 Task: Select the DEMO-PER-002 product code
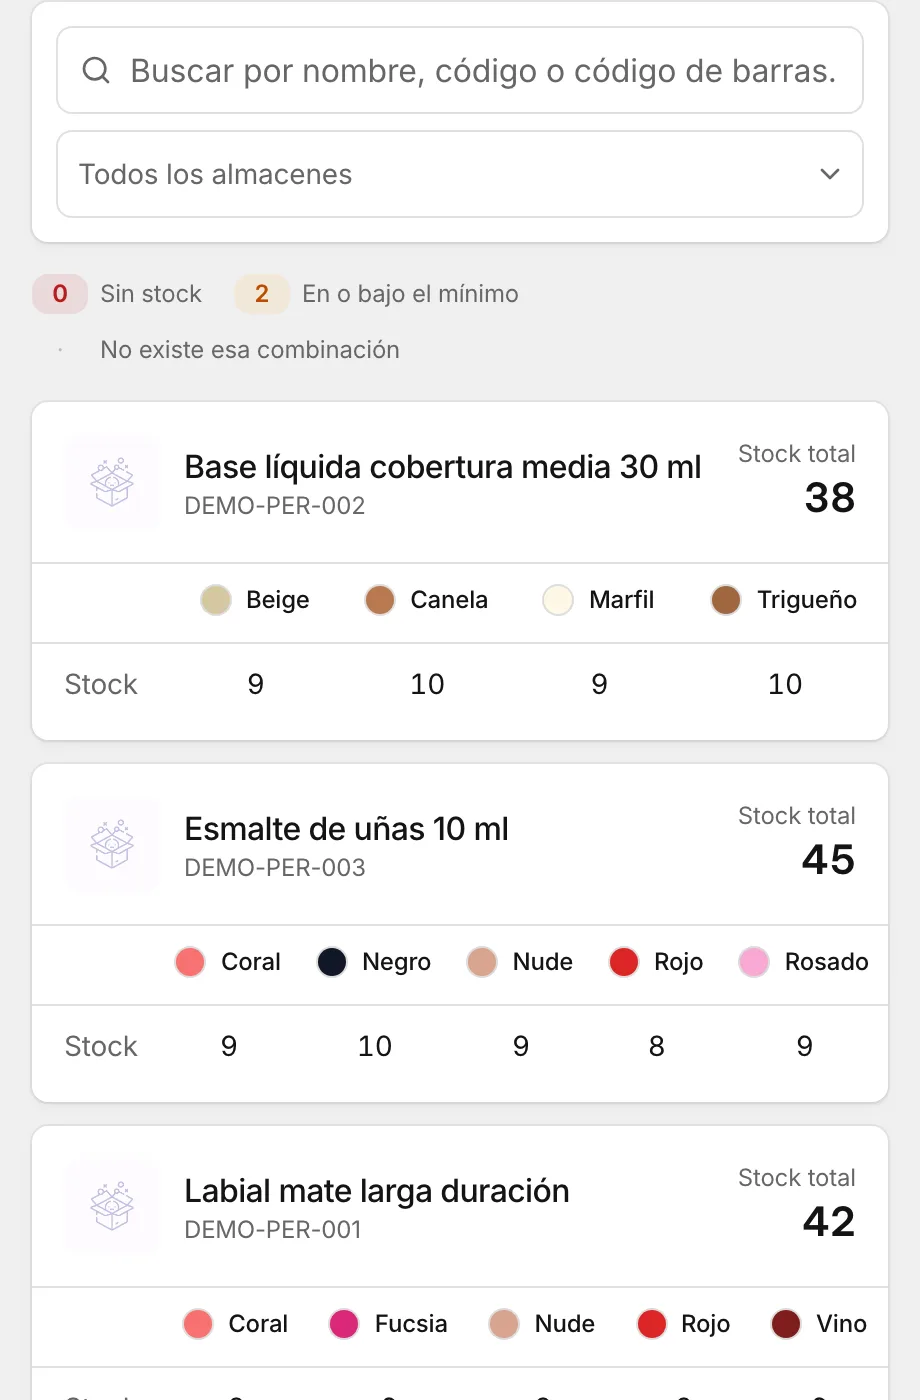275,506
